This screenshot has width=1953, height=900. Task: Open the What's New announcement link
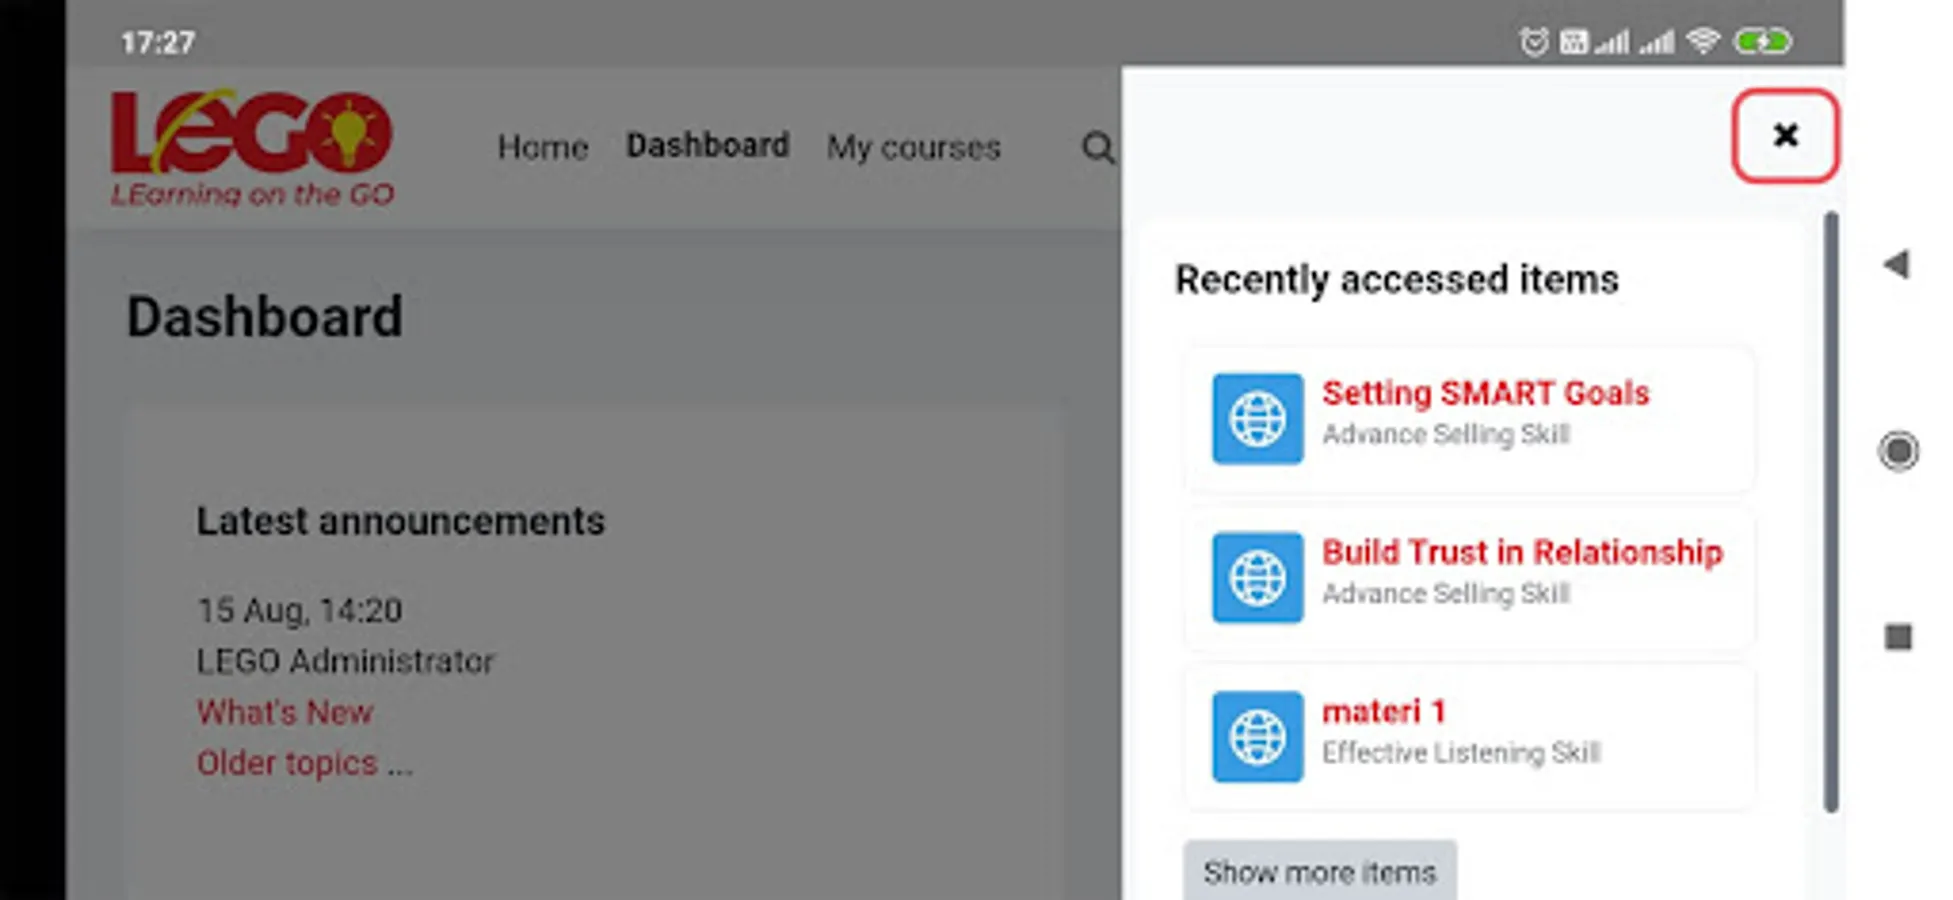click(285, 712)
